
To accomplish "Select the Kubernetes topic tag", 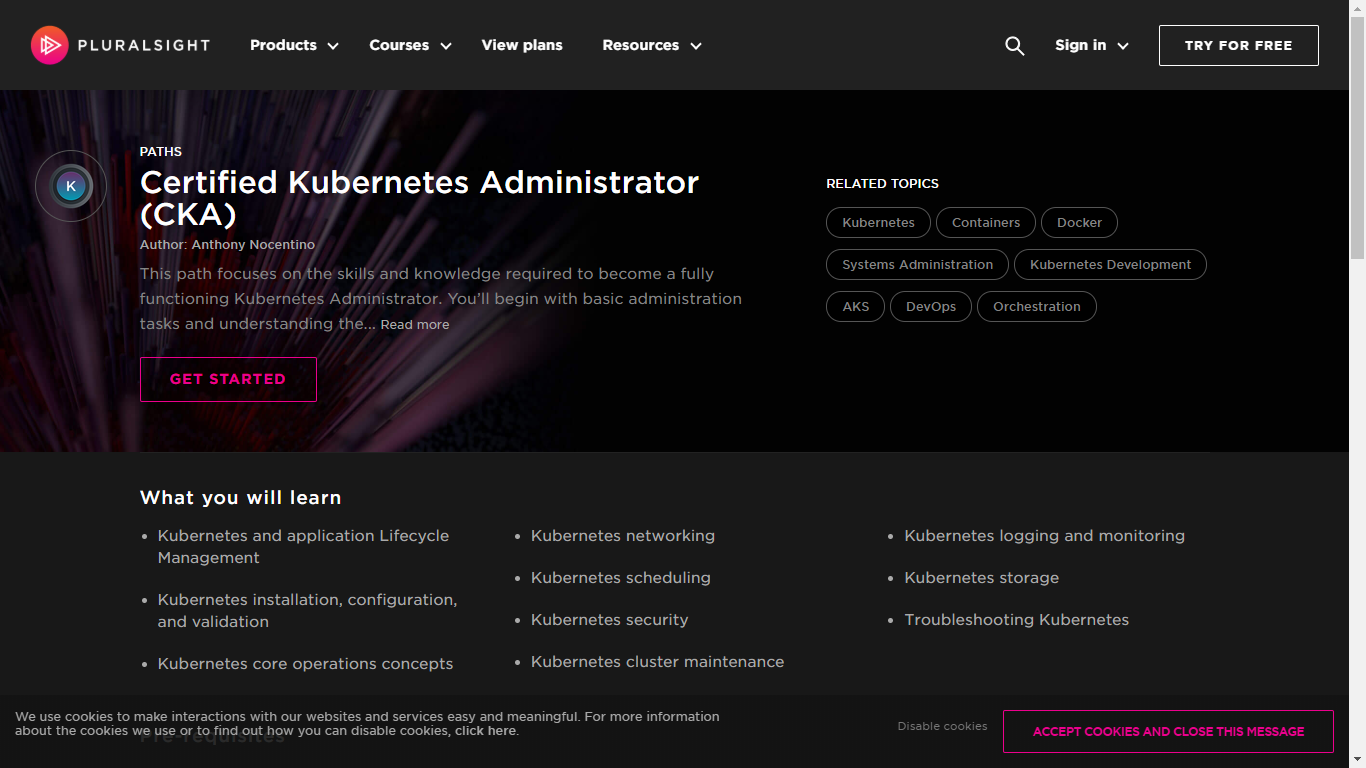I will (878, 223).
